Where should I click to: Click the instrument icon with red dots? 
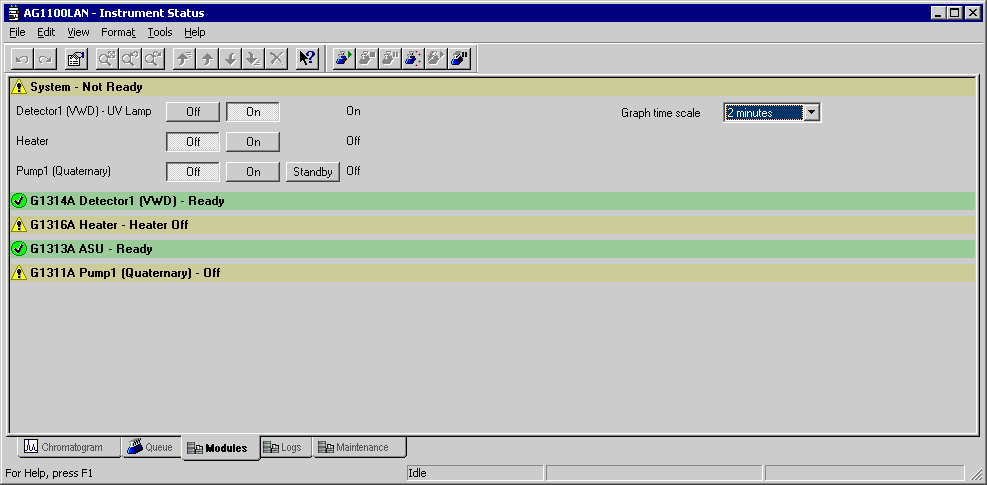[414, 59]
